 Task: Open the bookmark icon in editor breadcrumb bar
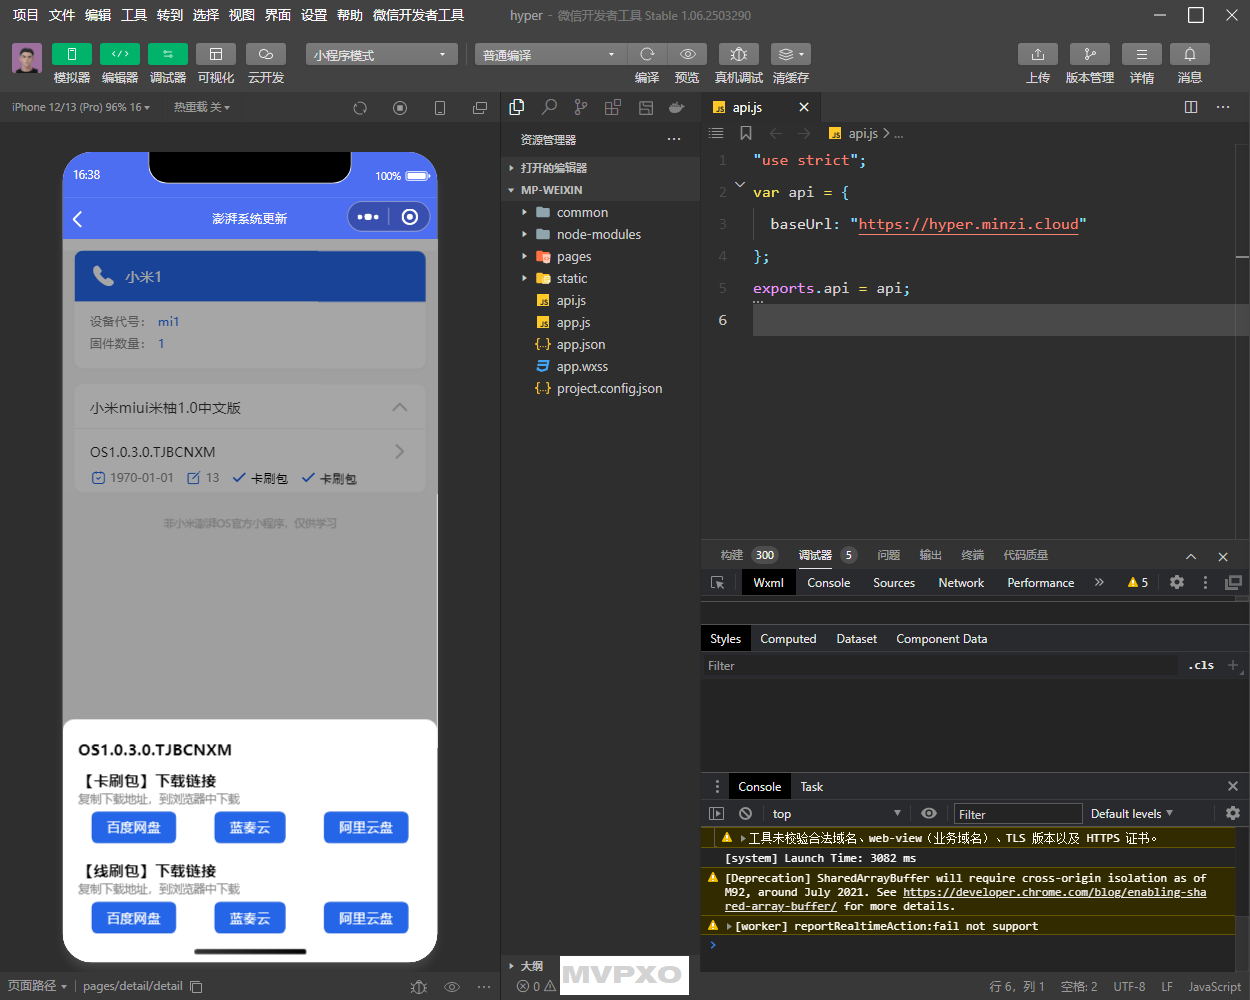tap(745, 133)
